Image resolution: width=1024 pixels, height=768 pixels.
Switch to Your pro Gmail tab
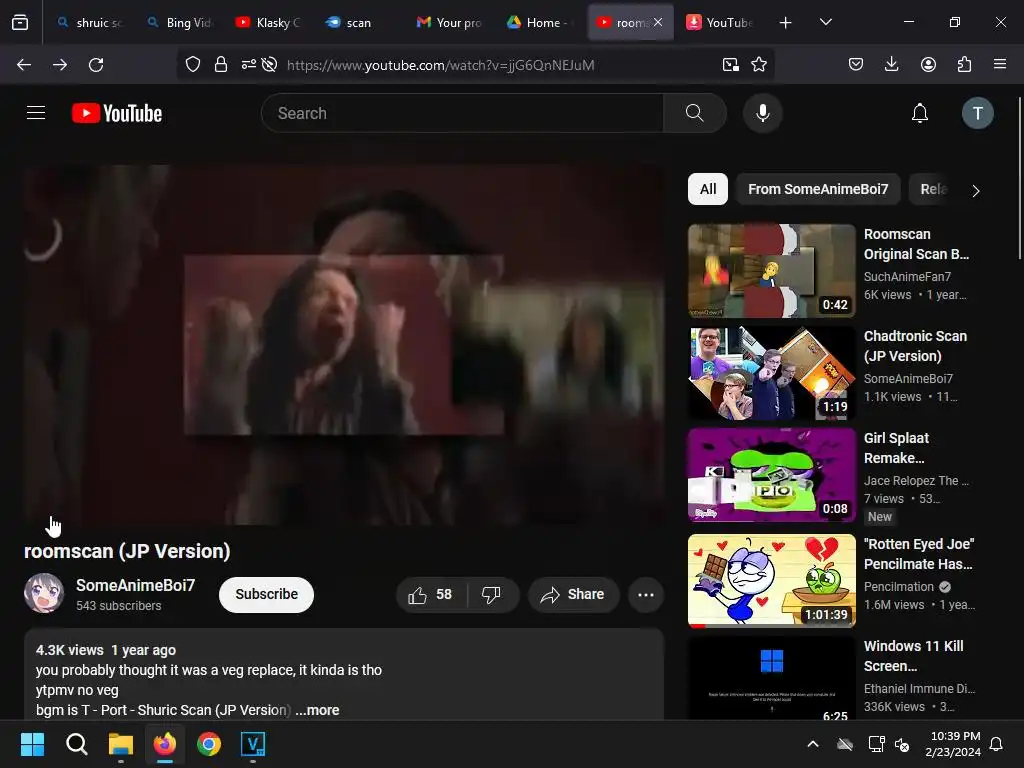coord(451,22)
